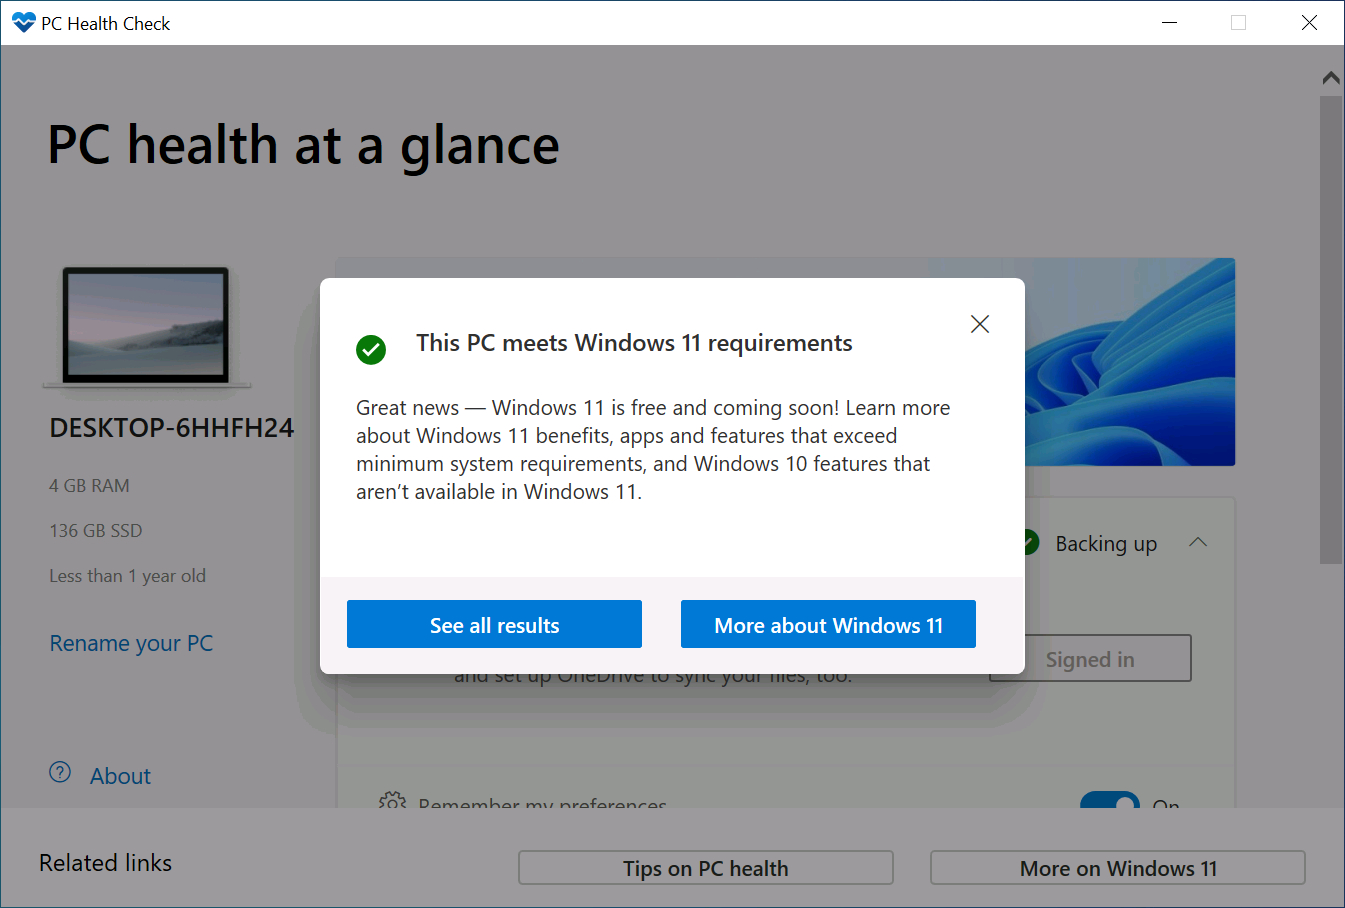Open More on Windows 11 link button
The width and height of the screenshot is (1345, 908).
pyautogui.click(x=1118, y=868)
